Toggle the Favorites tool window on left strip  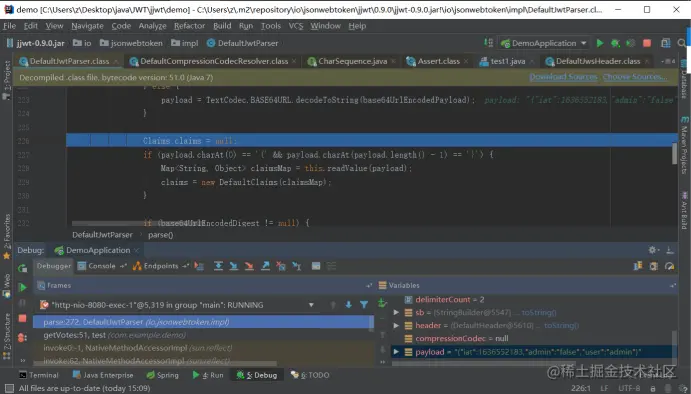pos(7,237)
